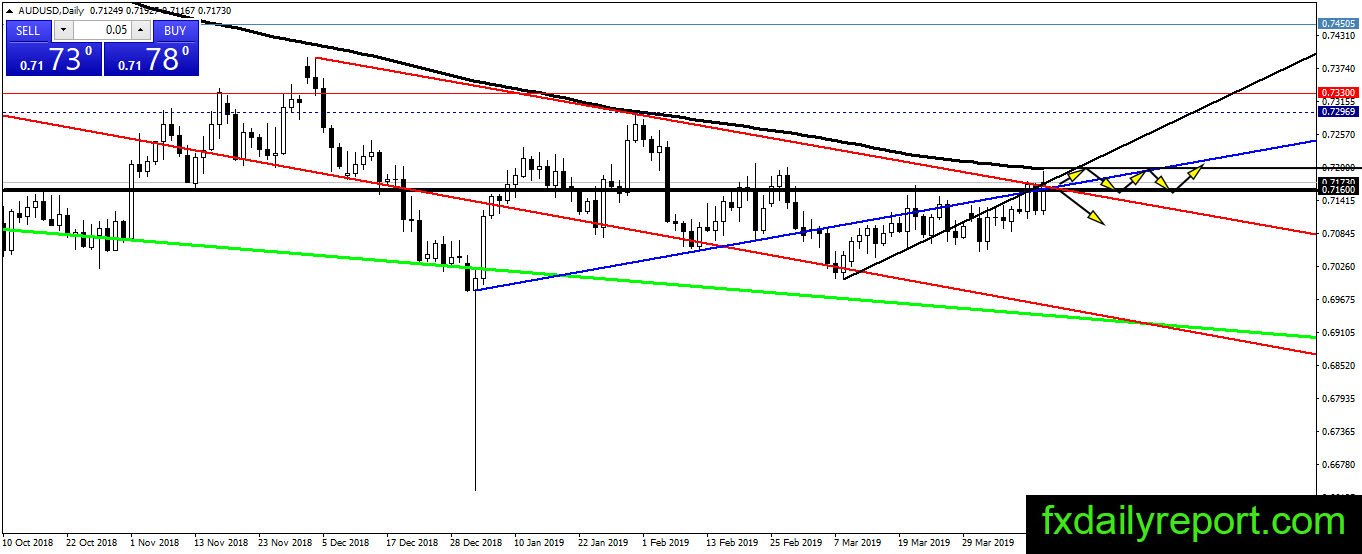Screen dimensions: 1362x554
Task: Collapse the one-click trading panel triangle
Action: click(x=10, y=10)
